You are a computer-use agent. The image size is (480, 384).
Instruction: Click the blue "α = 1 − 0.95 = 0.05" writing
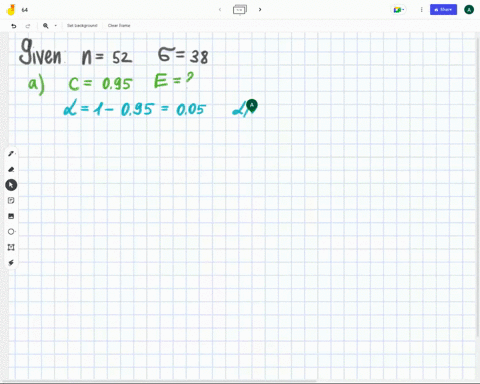(x=135, y=109)
